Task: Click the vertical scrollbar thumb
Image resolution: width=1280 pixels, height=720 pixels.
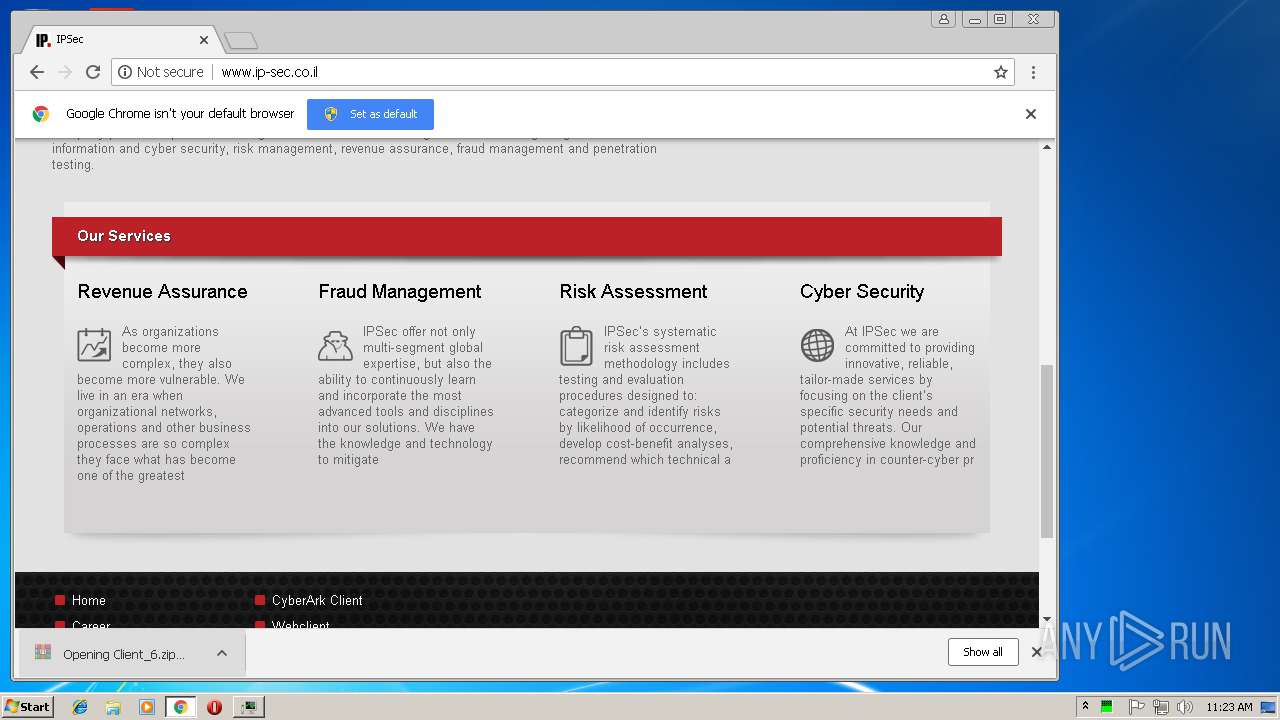Action: pyautogui.click(x=1047, y=451)
